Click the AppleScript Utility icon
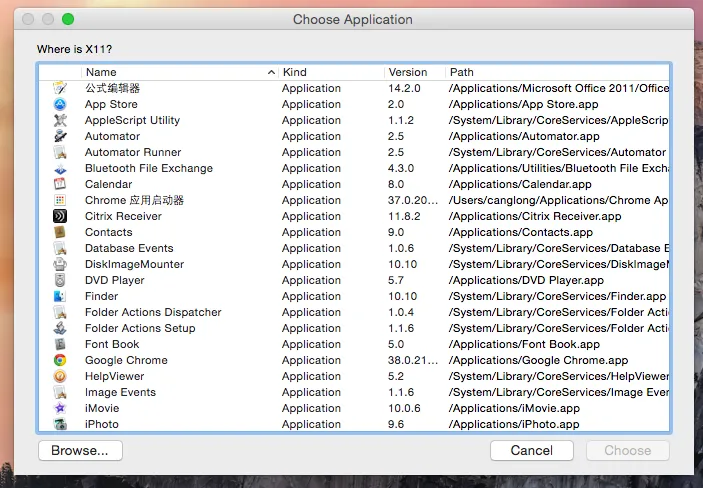The height and width of the screenshot is (488, 703). click(60, 120)
